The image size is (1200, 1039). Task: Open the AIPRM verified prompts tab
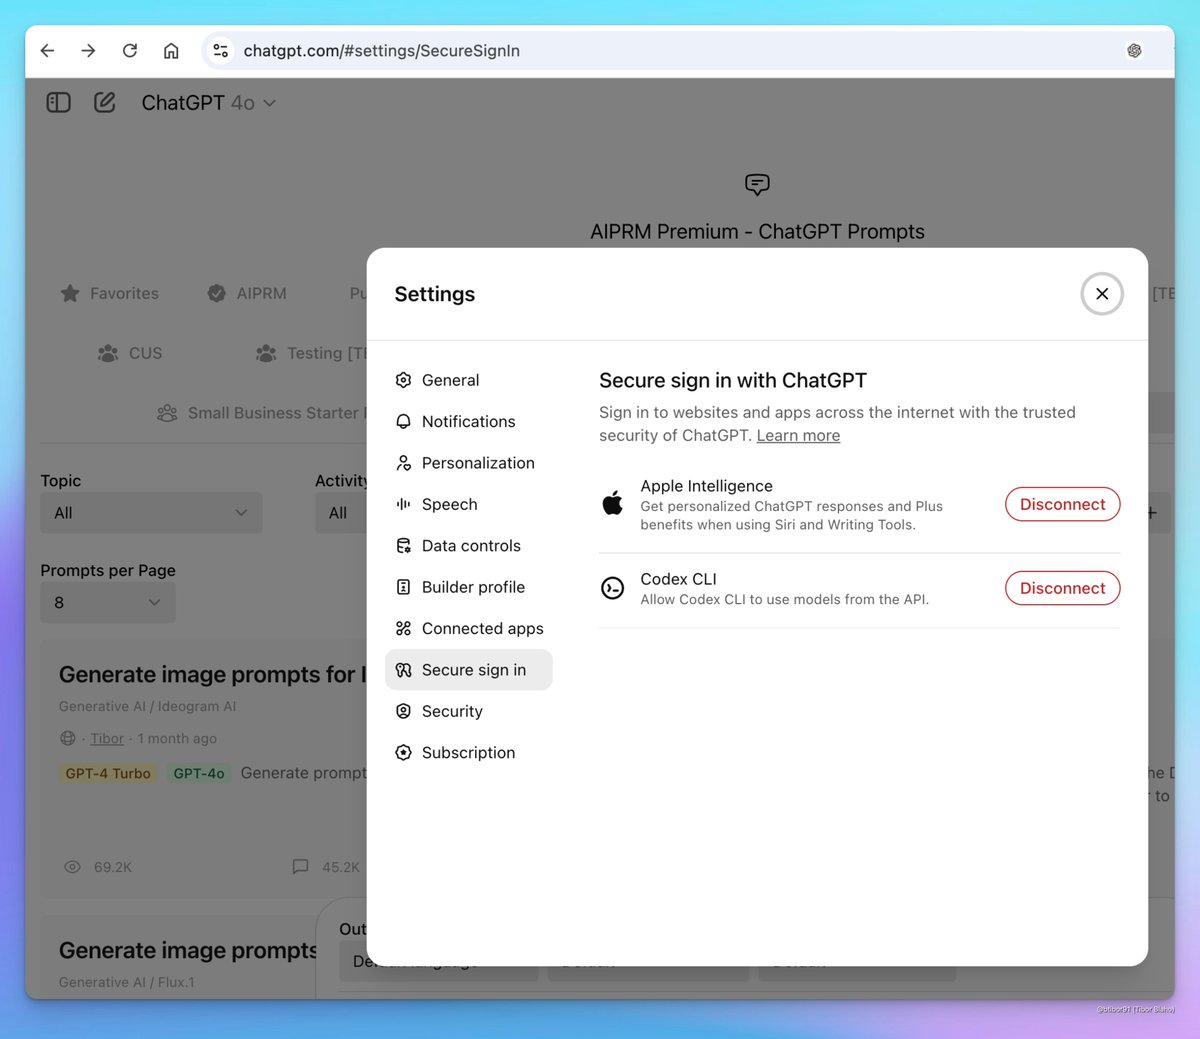click(247, 293)
